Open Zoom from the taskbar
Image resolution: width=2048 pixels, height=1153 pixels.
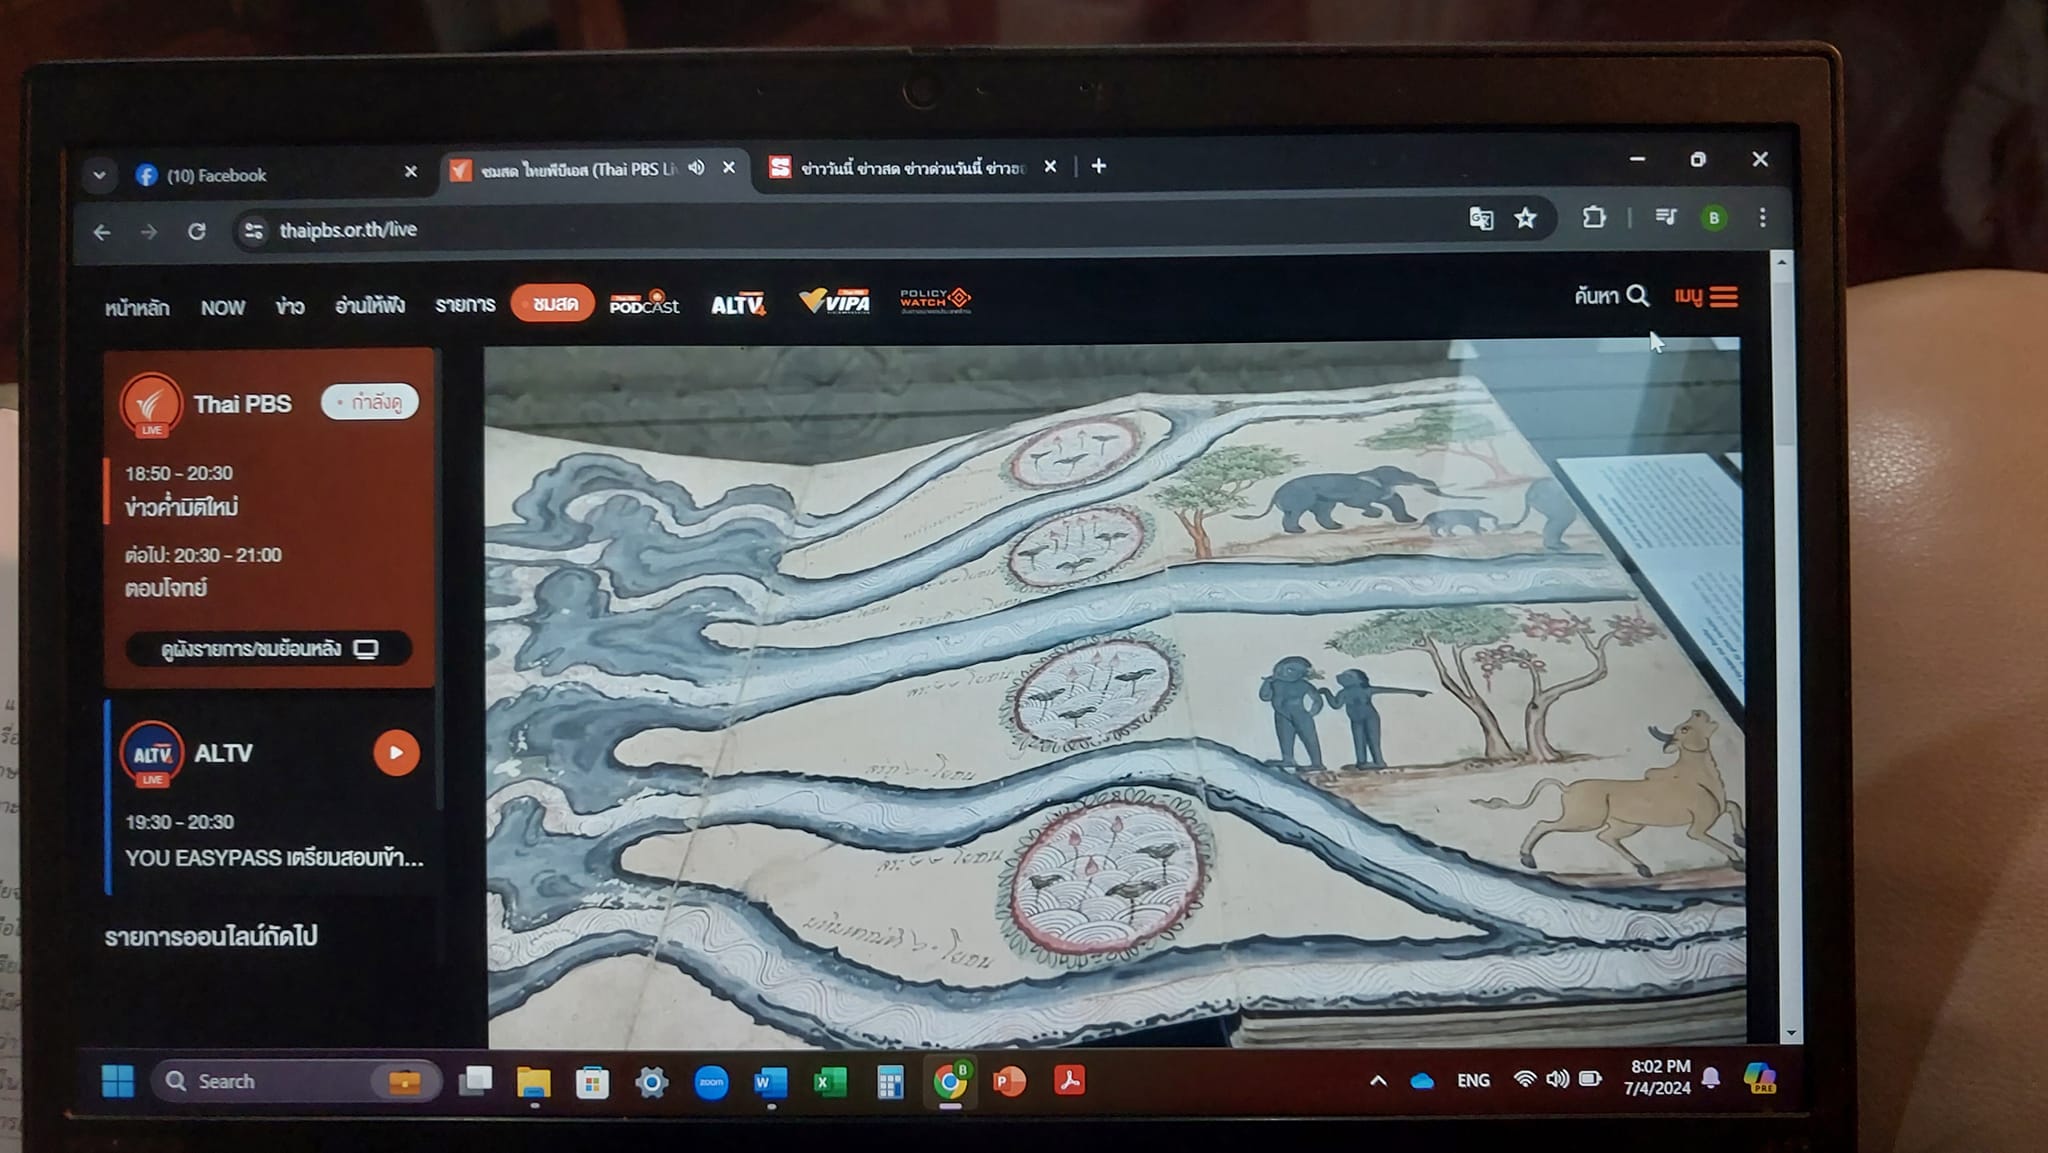coord(711,1082)
